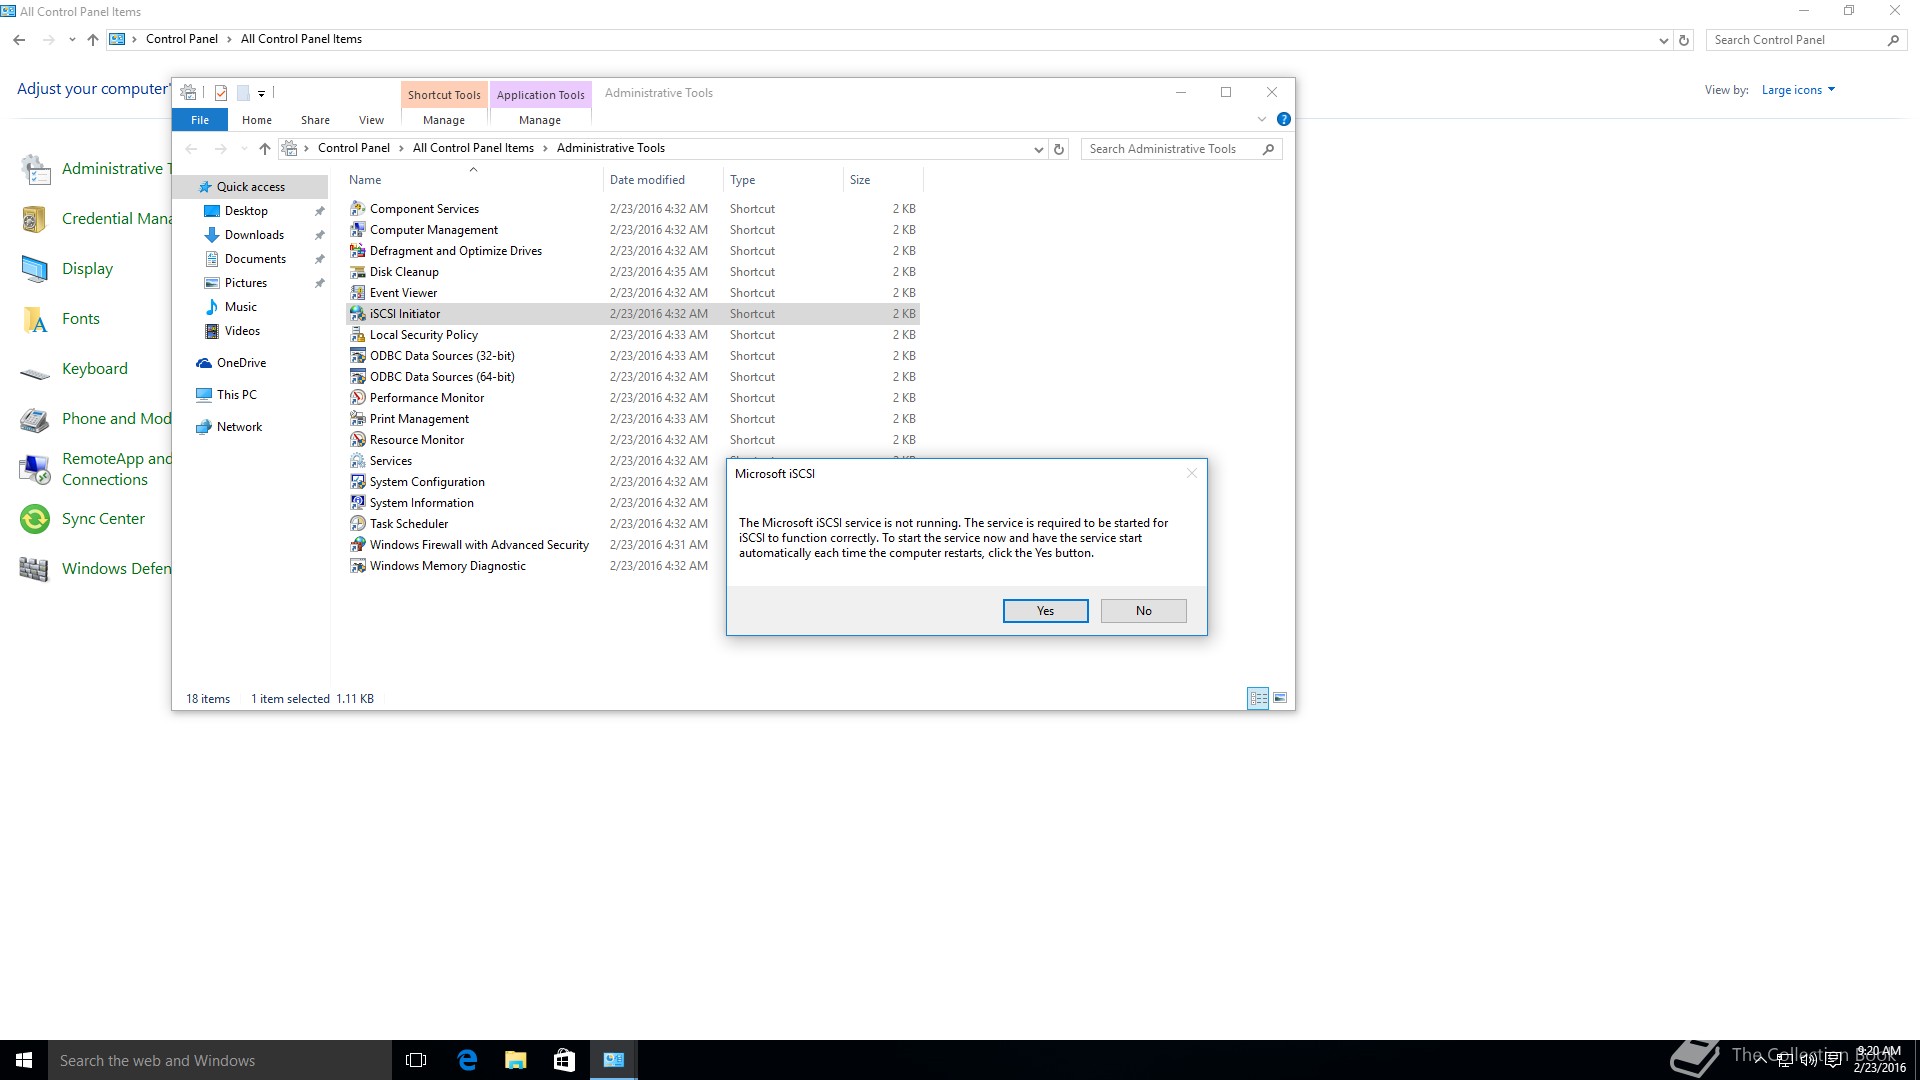Open Manage tab under Shortcut Tools
The image size is (1920, 1080).
(x=444, y=120)
